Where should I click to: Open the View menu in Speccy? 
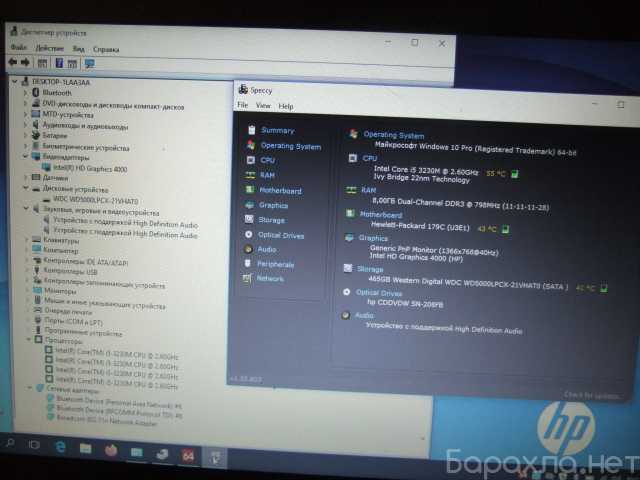(263, 106)
